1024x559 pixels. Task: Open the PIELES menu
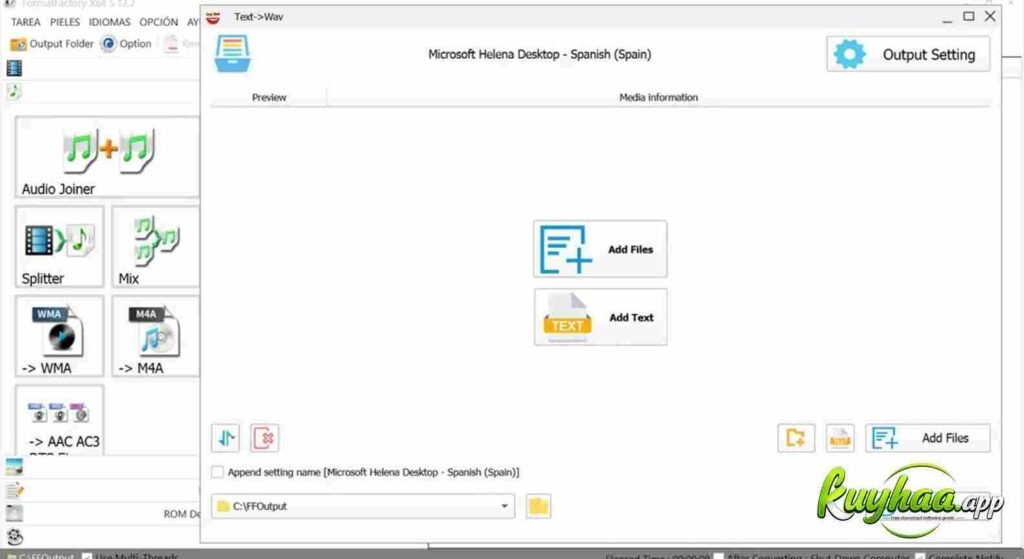pos(65,22)
